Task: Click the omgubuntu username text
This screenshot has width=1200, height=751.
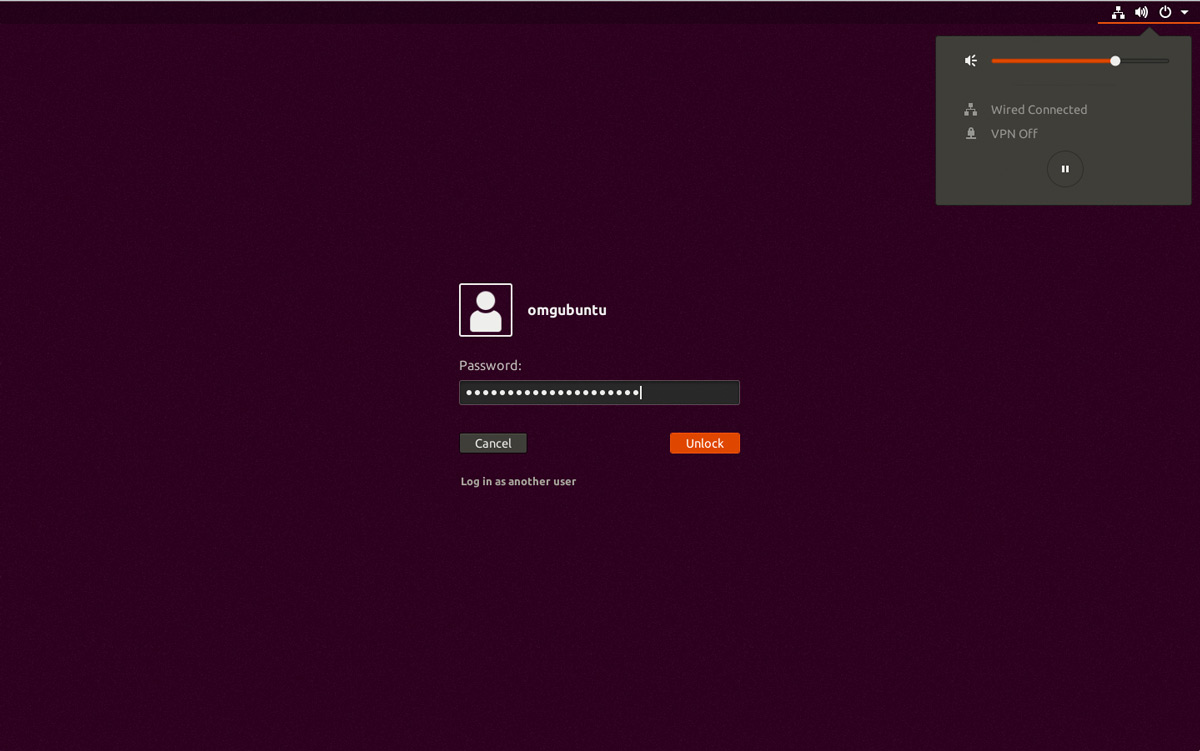Action: [x=567, y=310]
